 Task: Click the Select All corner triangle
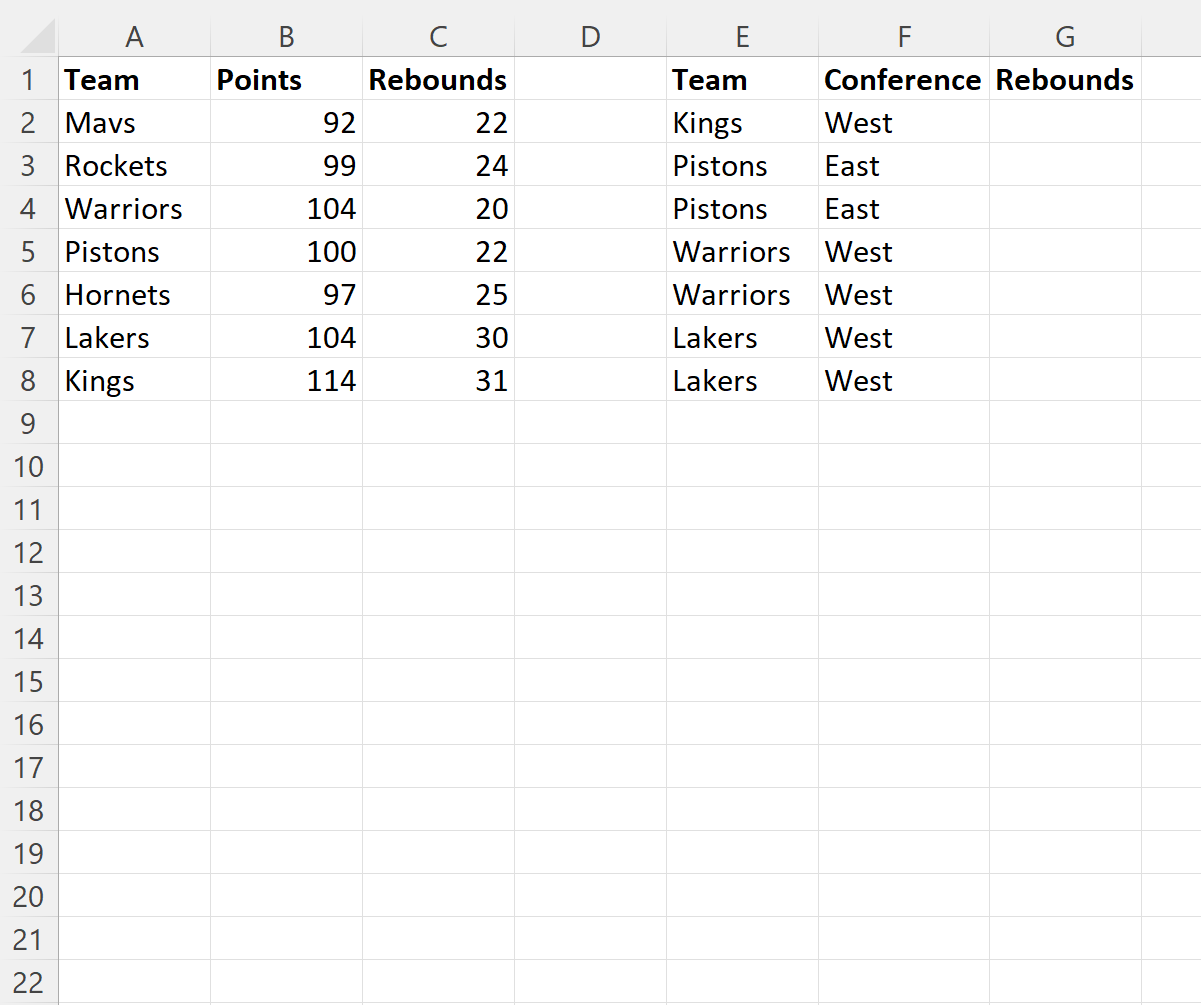38,38
